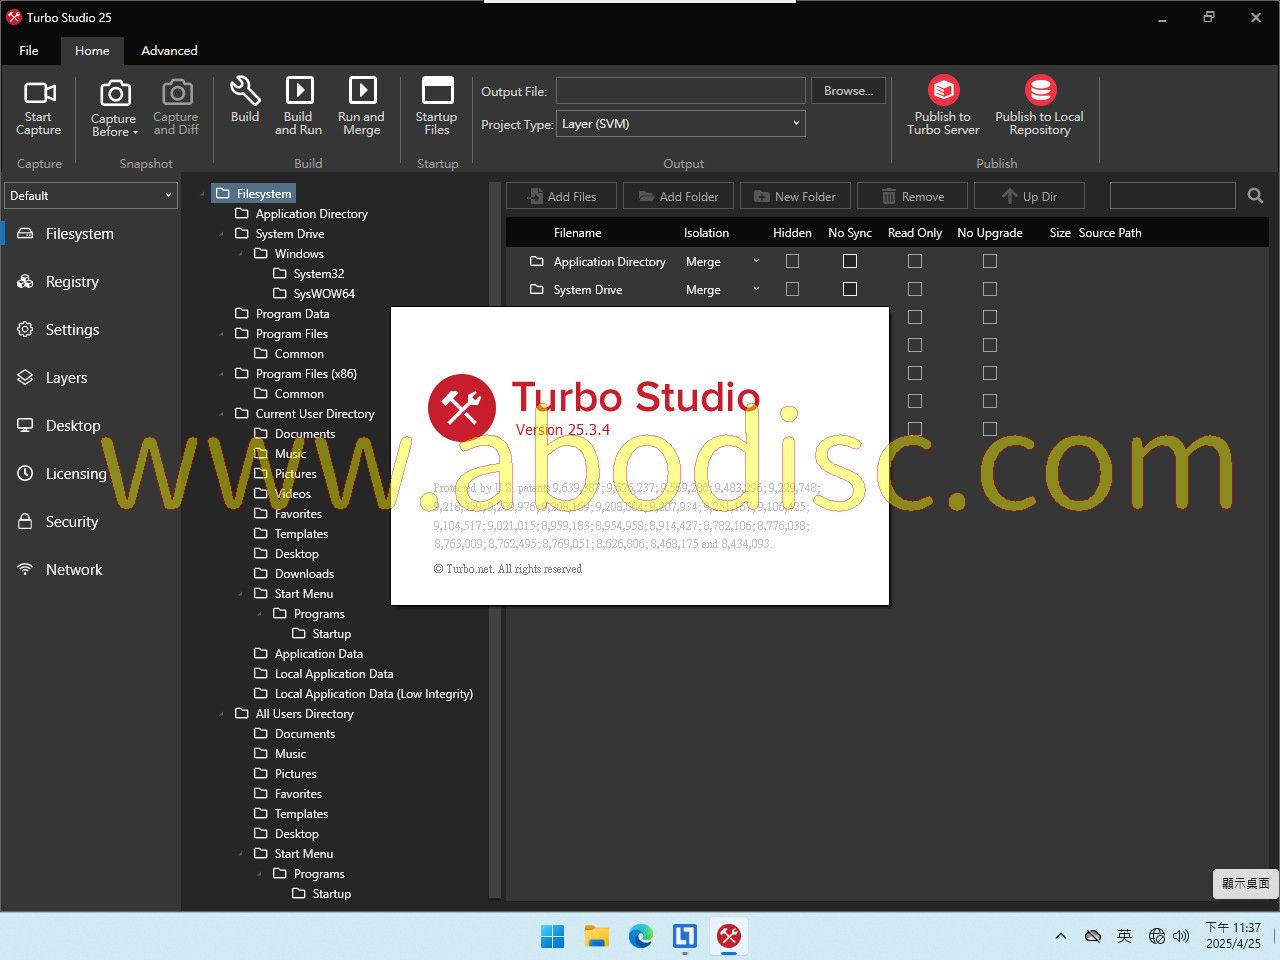1280x960 pixels.
Task: Click the Turbo Studio taskbar icon
Action: 729,936
